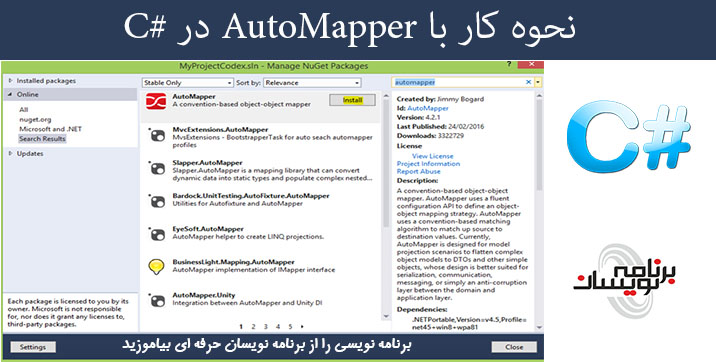Open the Sort by Relevance dropdown
This screenshot has height=362, width=716.
tap(312, 83)
